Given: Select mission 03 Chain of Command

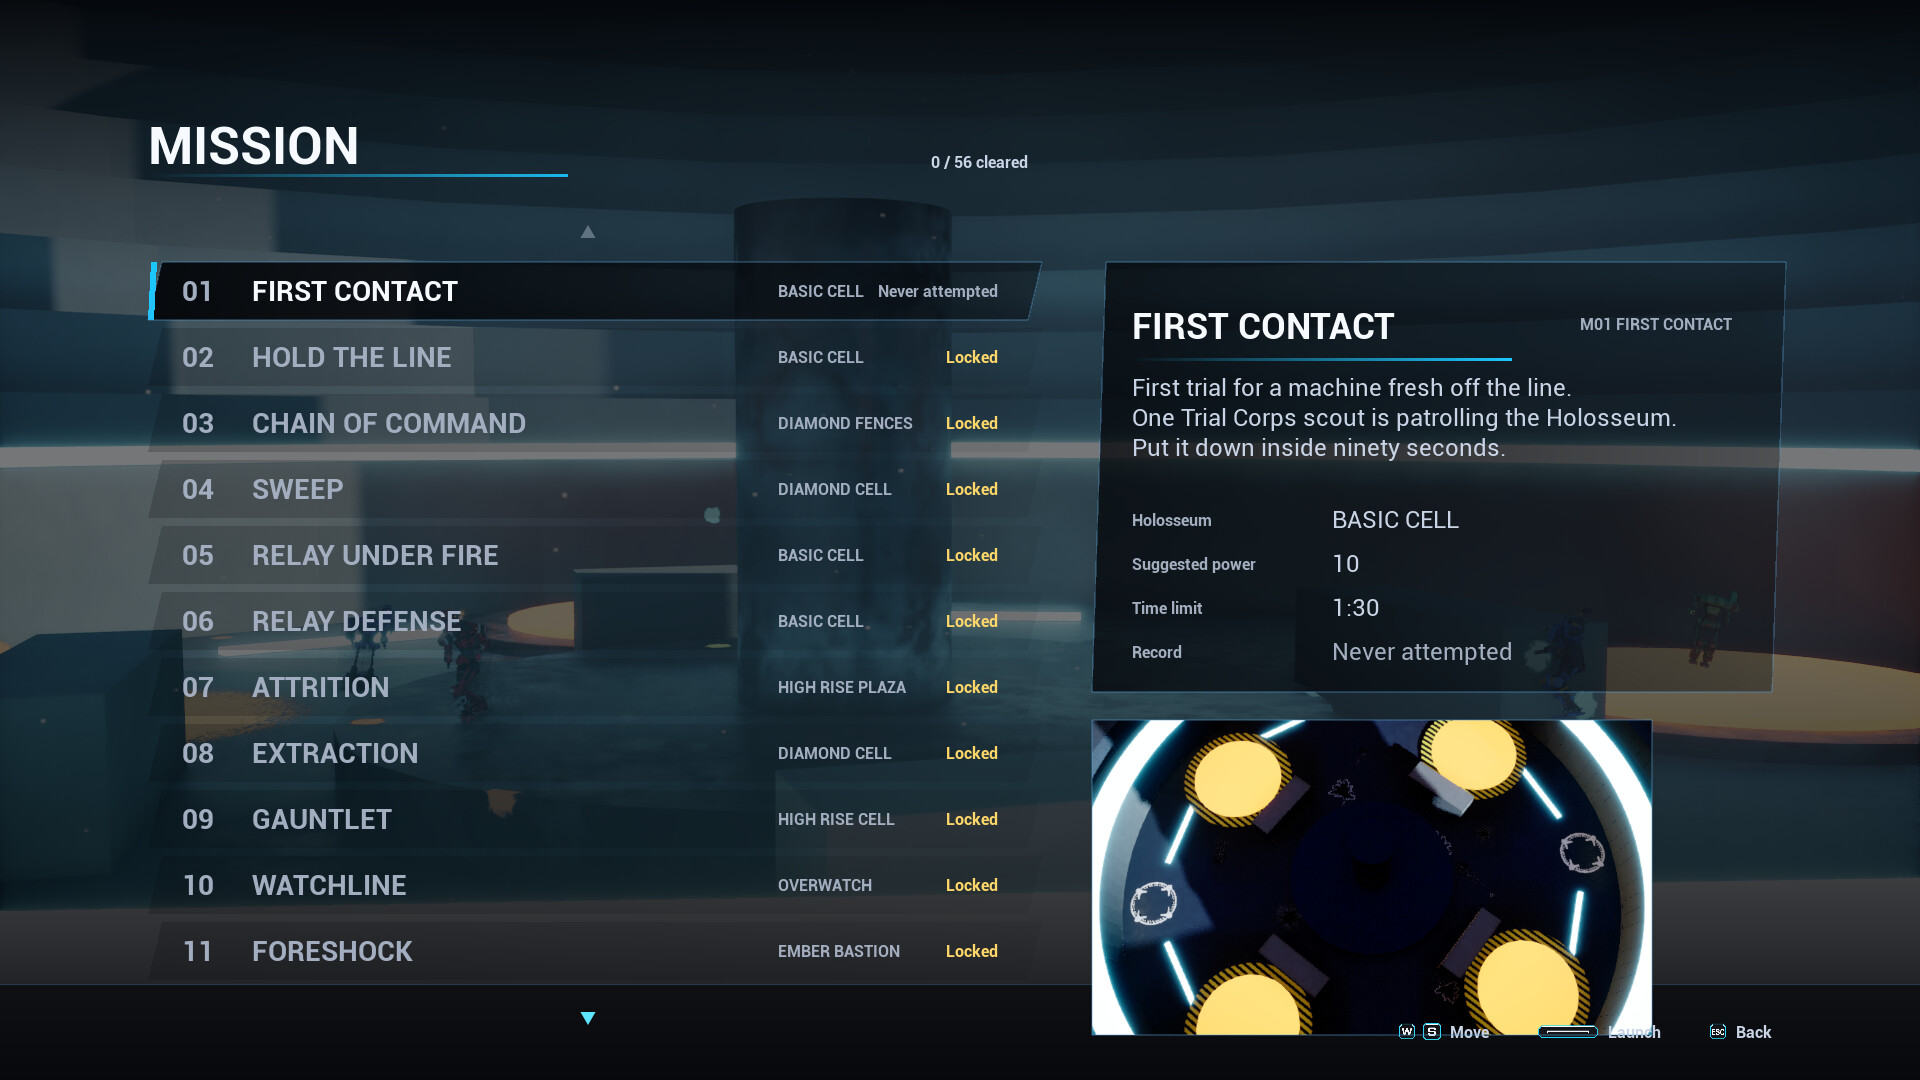Looking at the screenshot, I should (x=595, y=423).
